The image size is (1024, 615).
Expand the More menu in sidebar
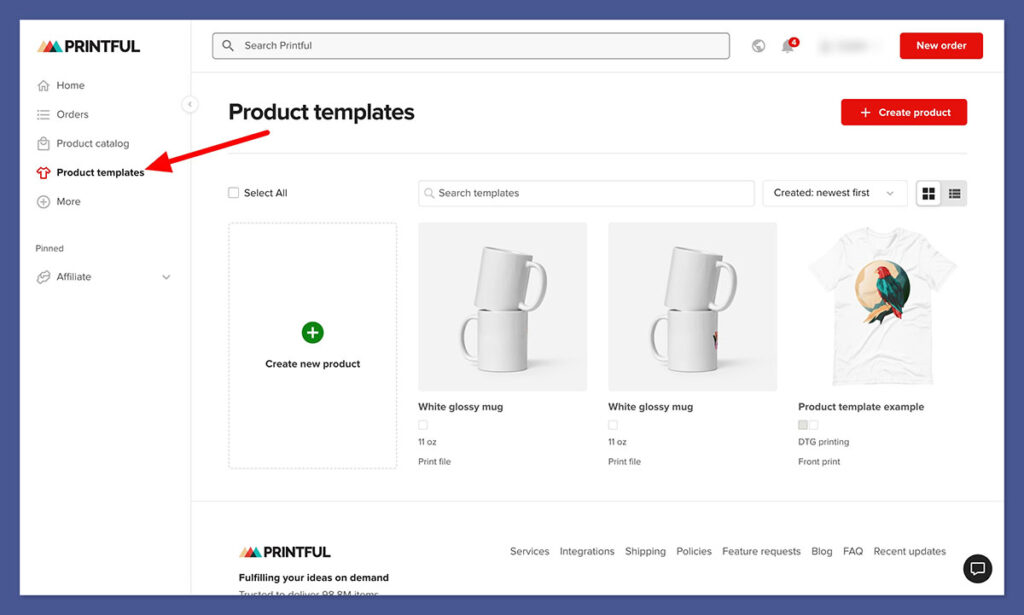pyautogui.click(x=68, y=201)
